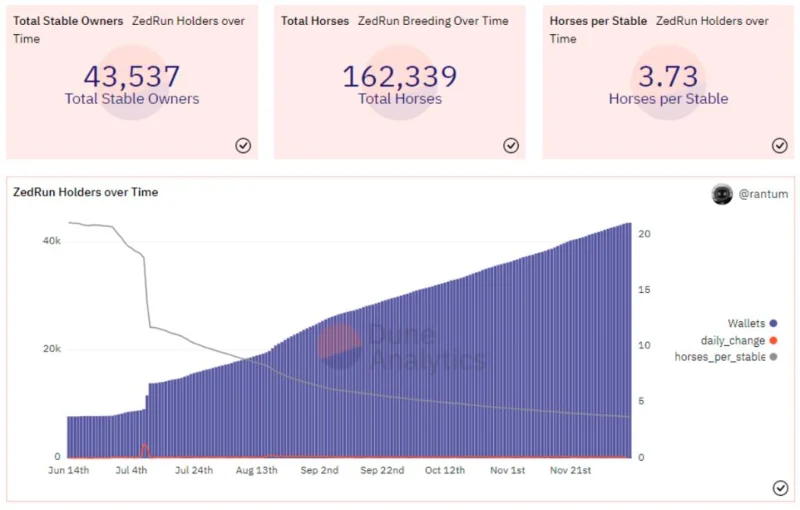Click the red daily_change legend dot

[773, 340]
